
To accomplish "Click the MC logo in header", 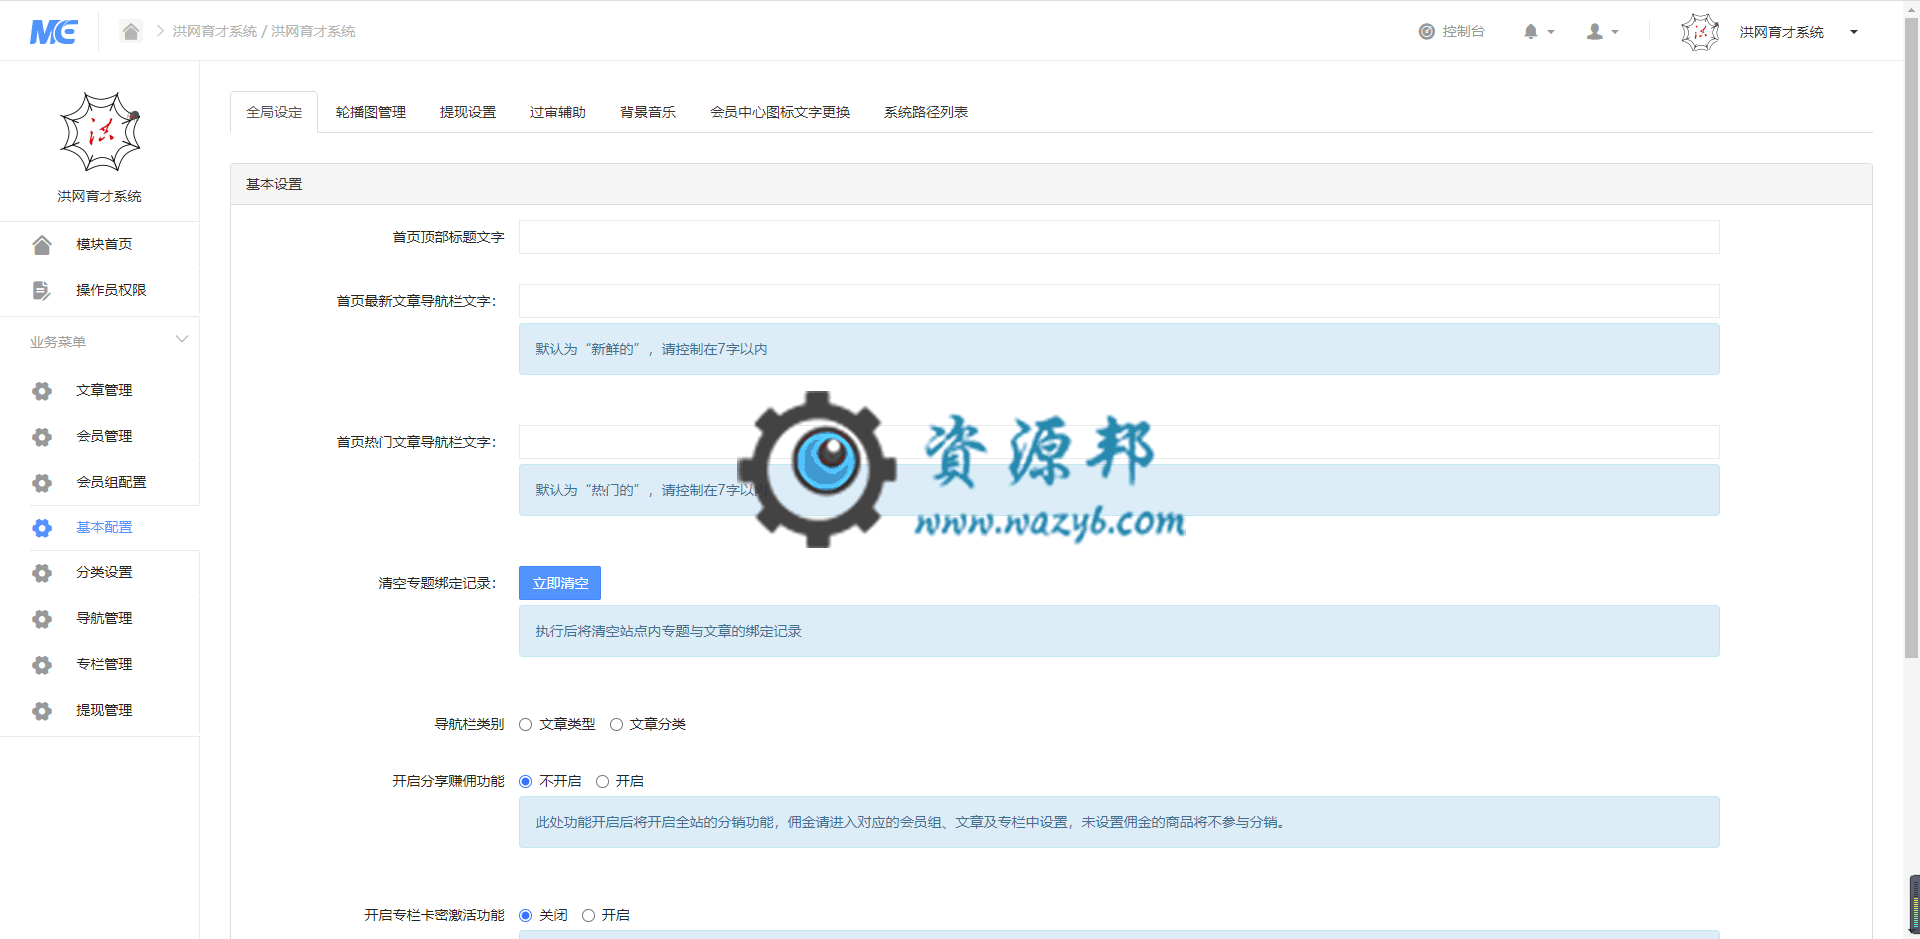I will (x=53, y=32).
